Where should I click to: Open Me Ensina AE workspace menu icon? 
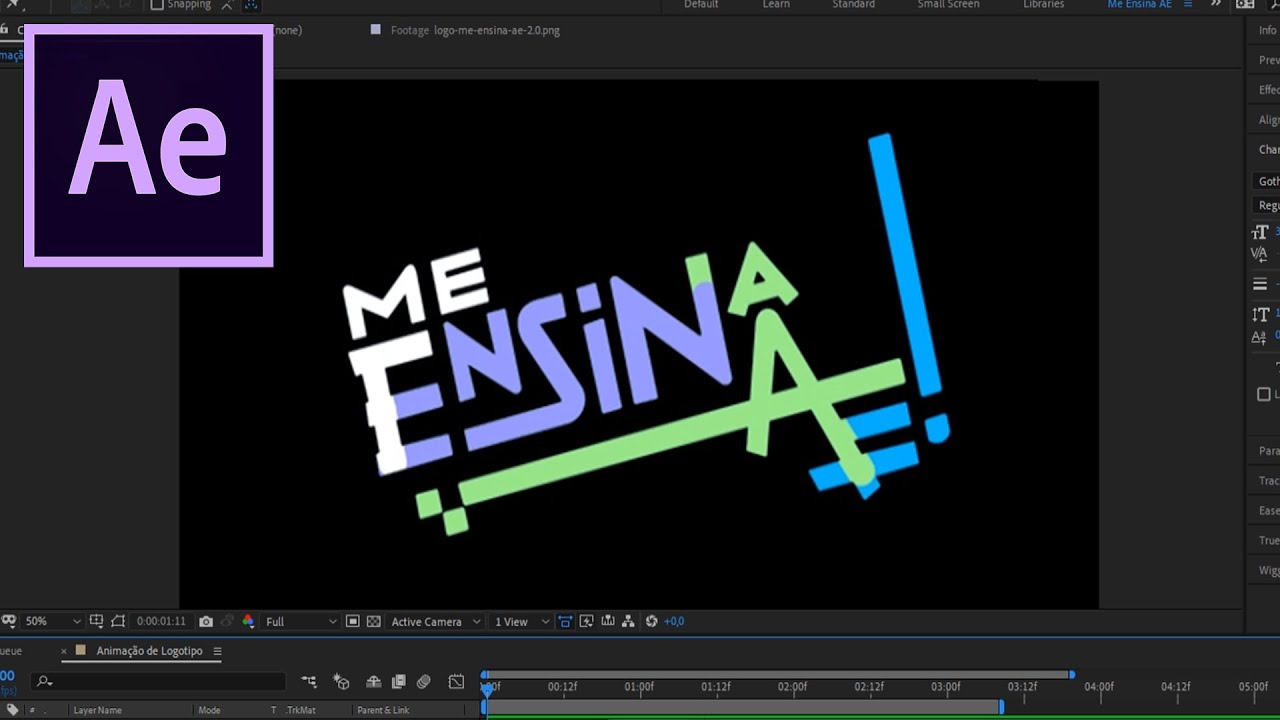[x=1188, y=5]
